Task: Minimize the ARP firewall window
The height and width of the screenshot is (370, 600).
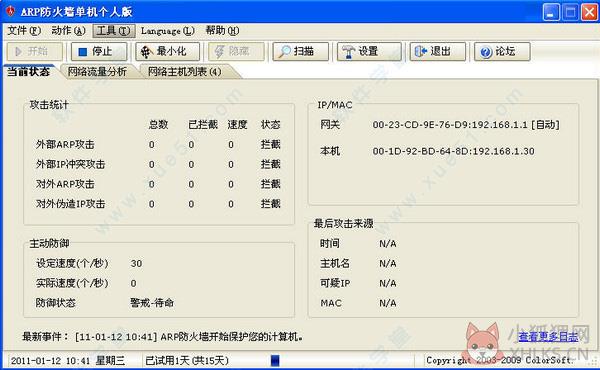Action: tap(551, 12)
